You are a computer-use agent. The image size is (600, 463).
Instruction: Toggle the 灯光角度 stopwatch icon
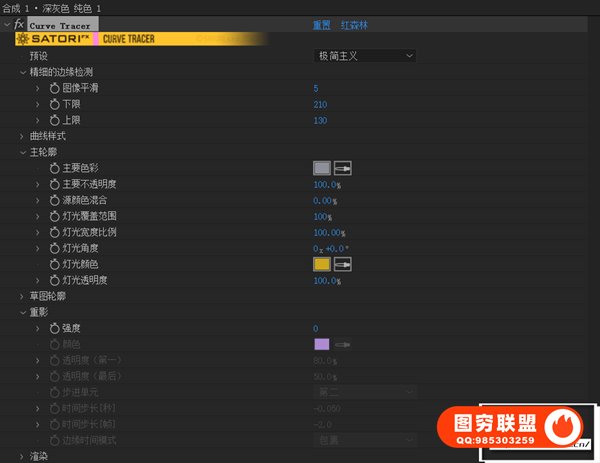(55, 248)
